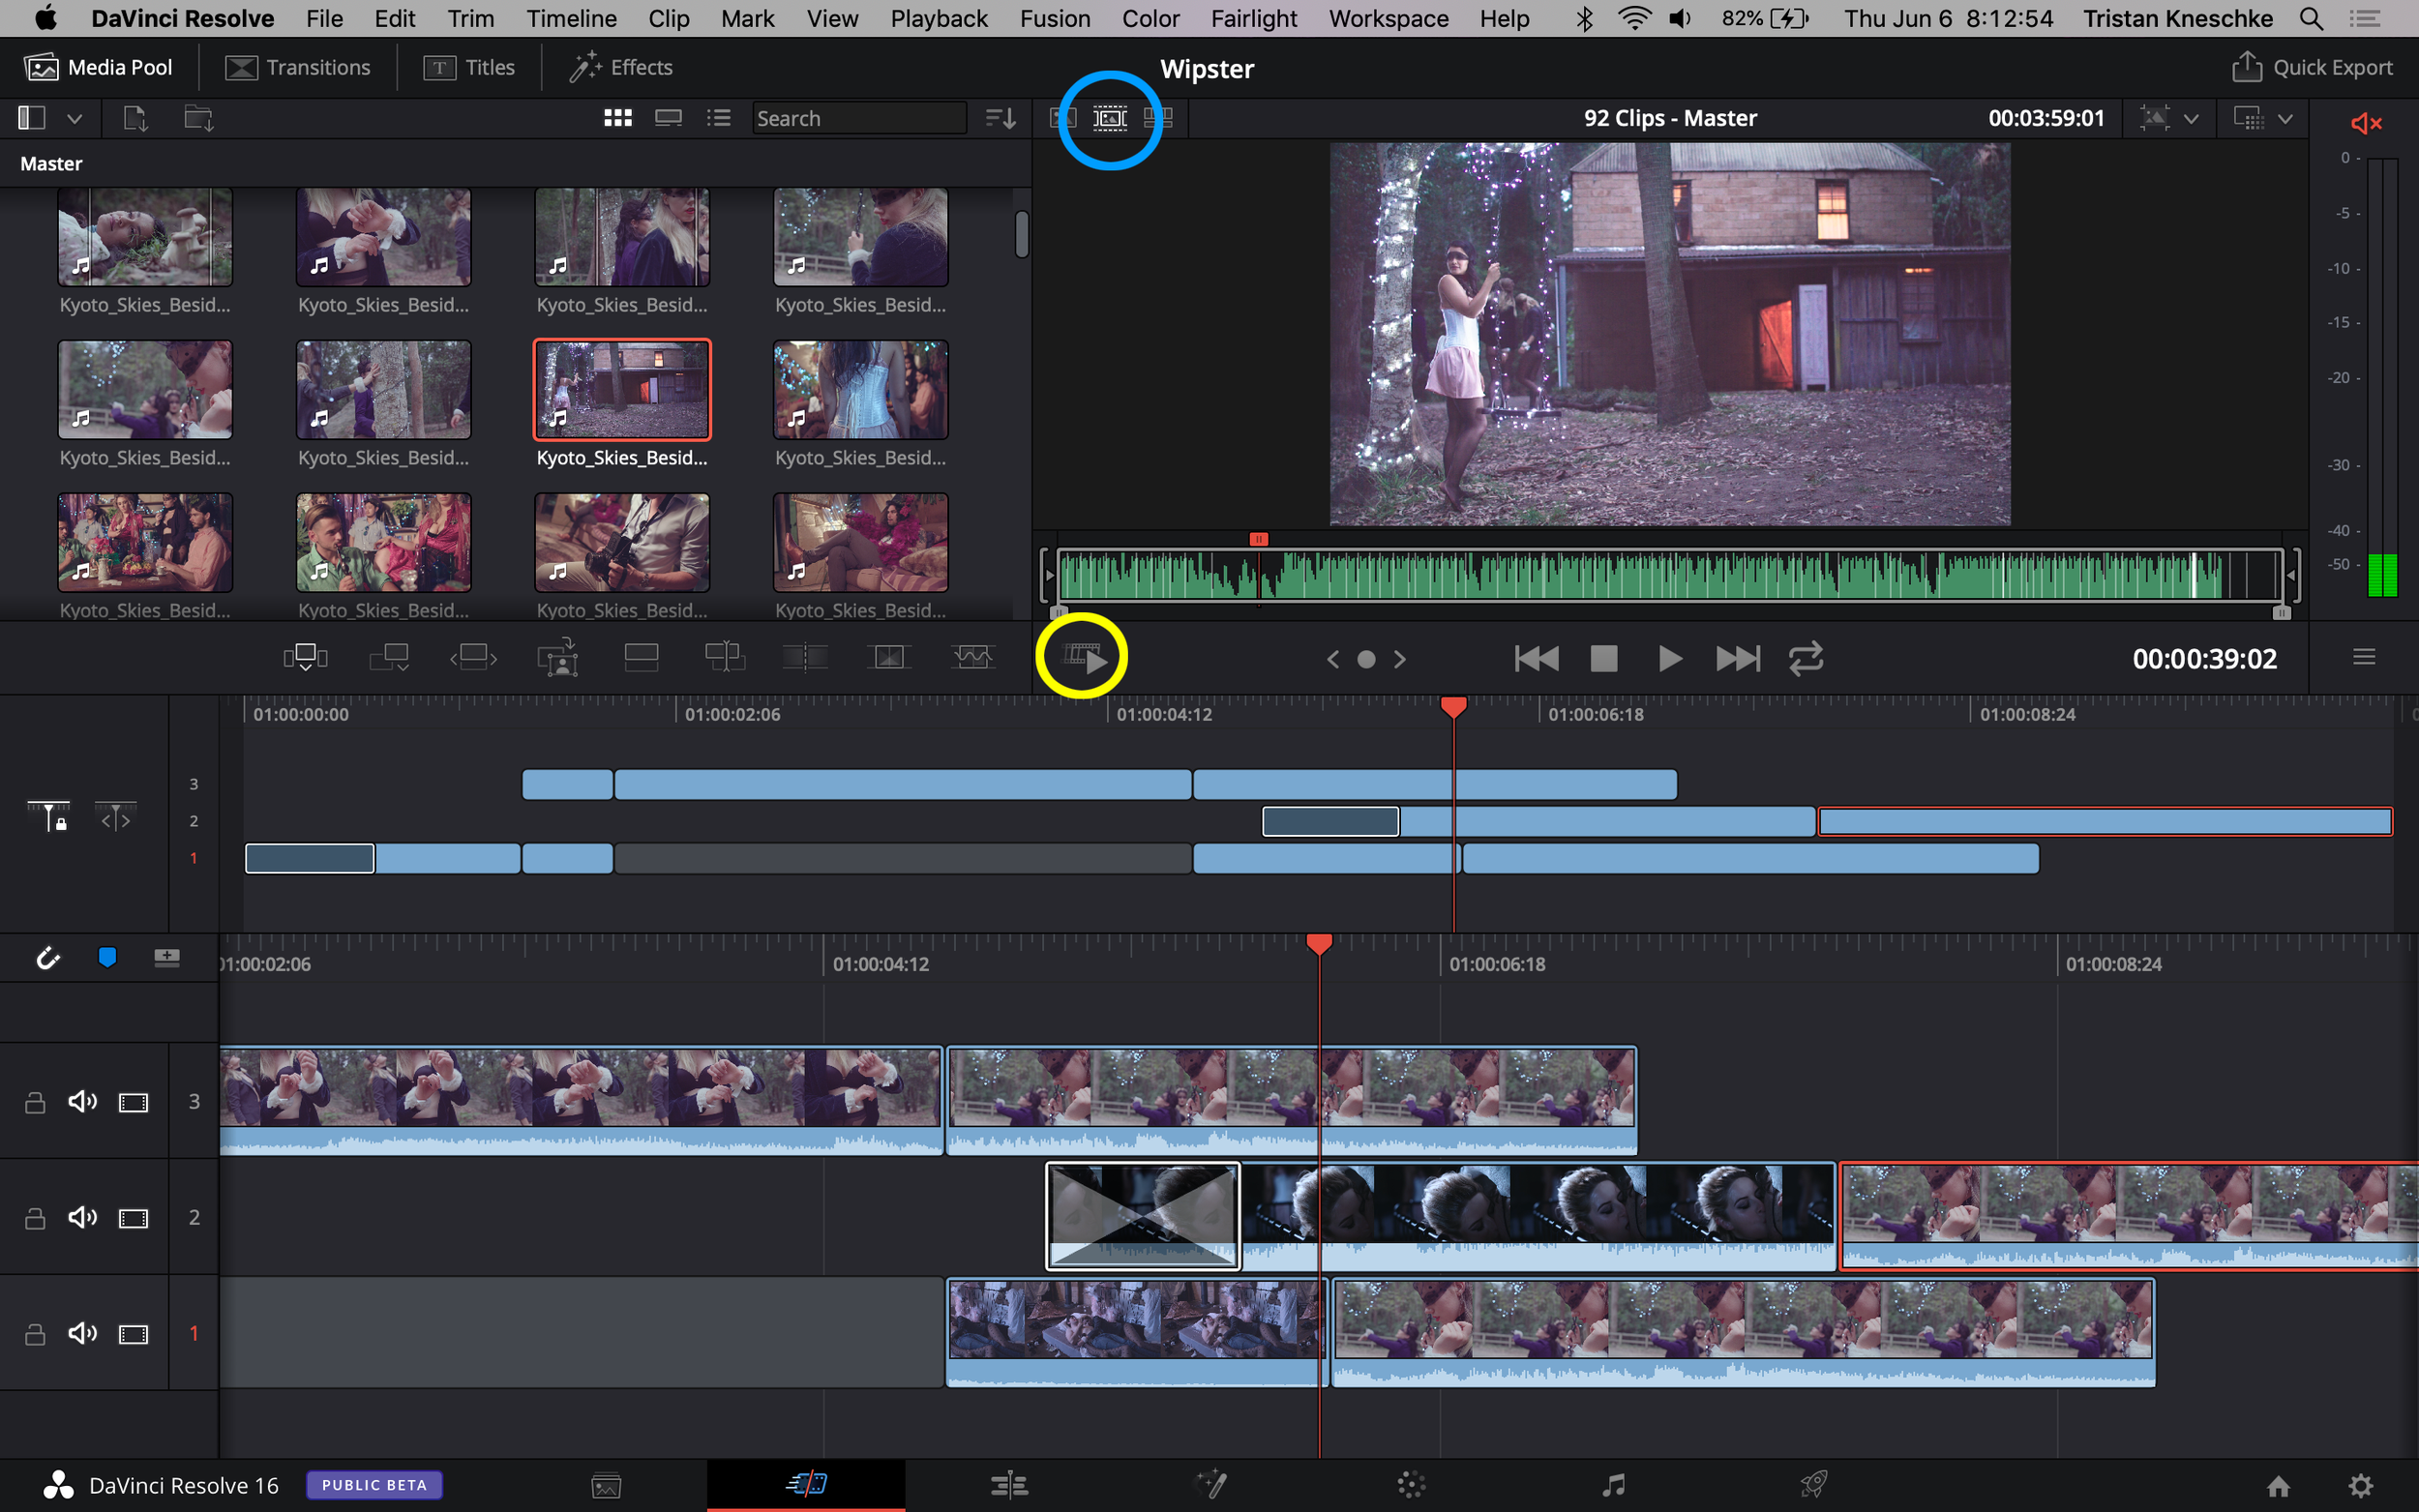Add a blue marker on timeline
Image resolution: width=2419 pixels, height=1512 pixels.
click(x=107, y=958)
